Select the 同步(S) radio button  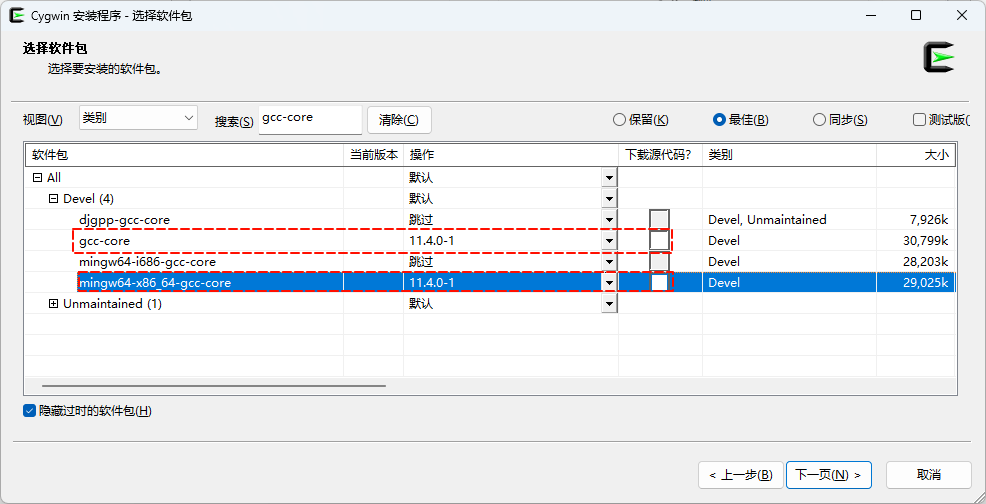click(x=840, y=120)
